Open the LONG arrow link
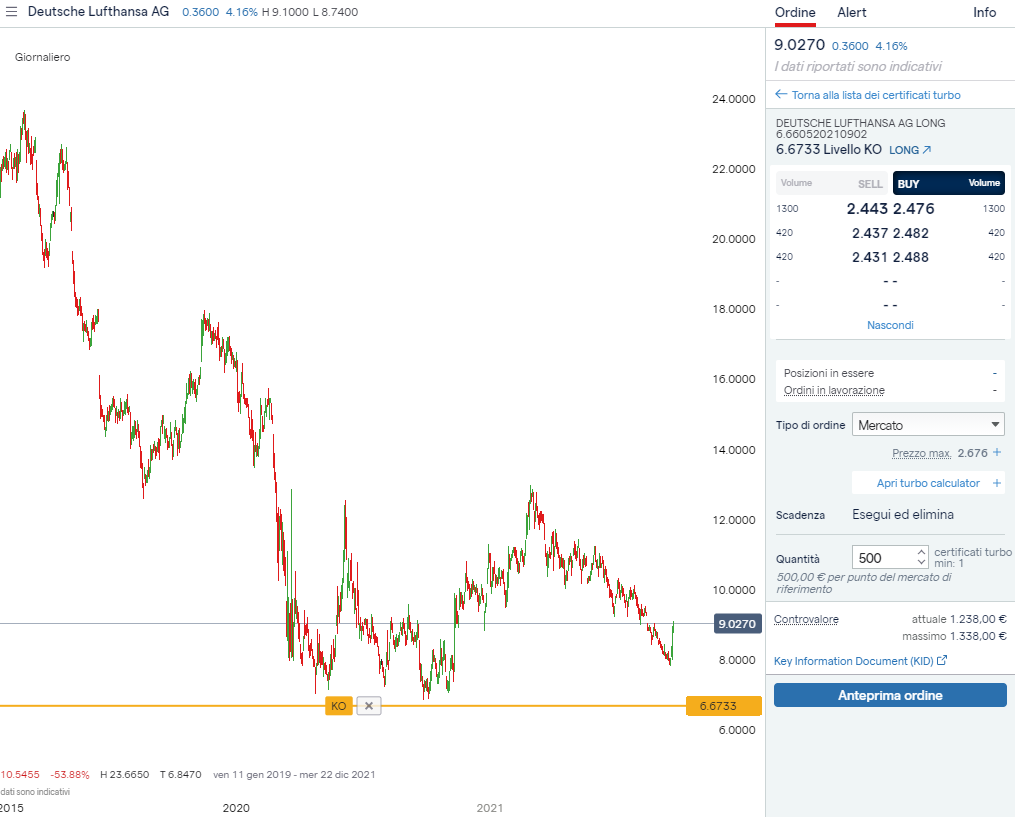This screenshot has width=1015, height=817. tap(926, 150)
